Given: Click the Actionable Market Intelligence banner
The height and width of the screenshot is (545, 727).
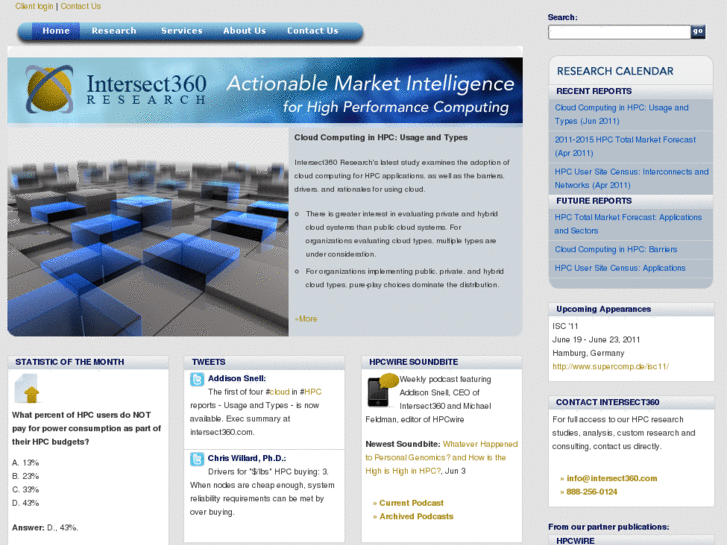Looking at the screenshot, I should pos(265,90).
